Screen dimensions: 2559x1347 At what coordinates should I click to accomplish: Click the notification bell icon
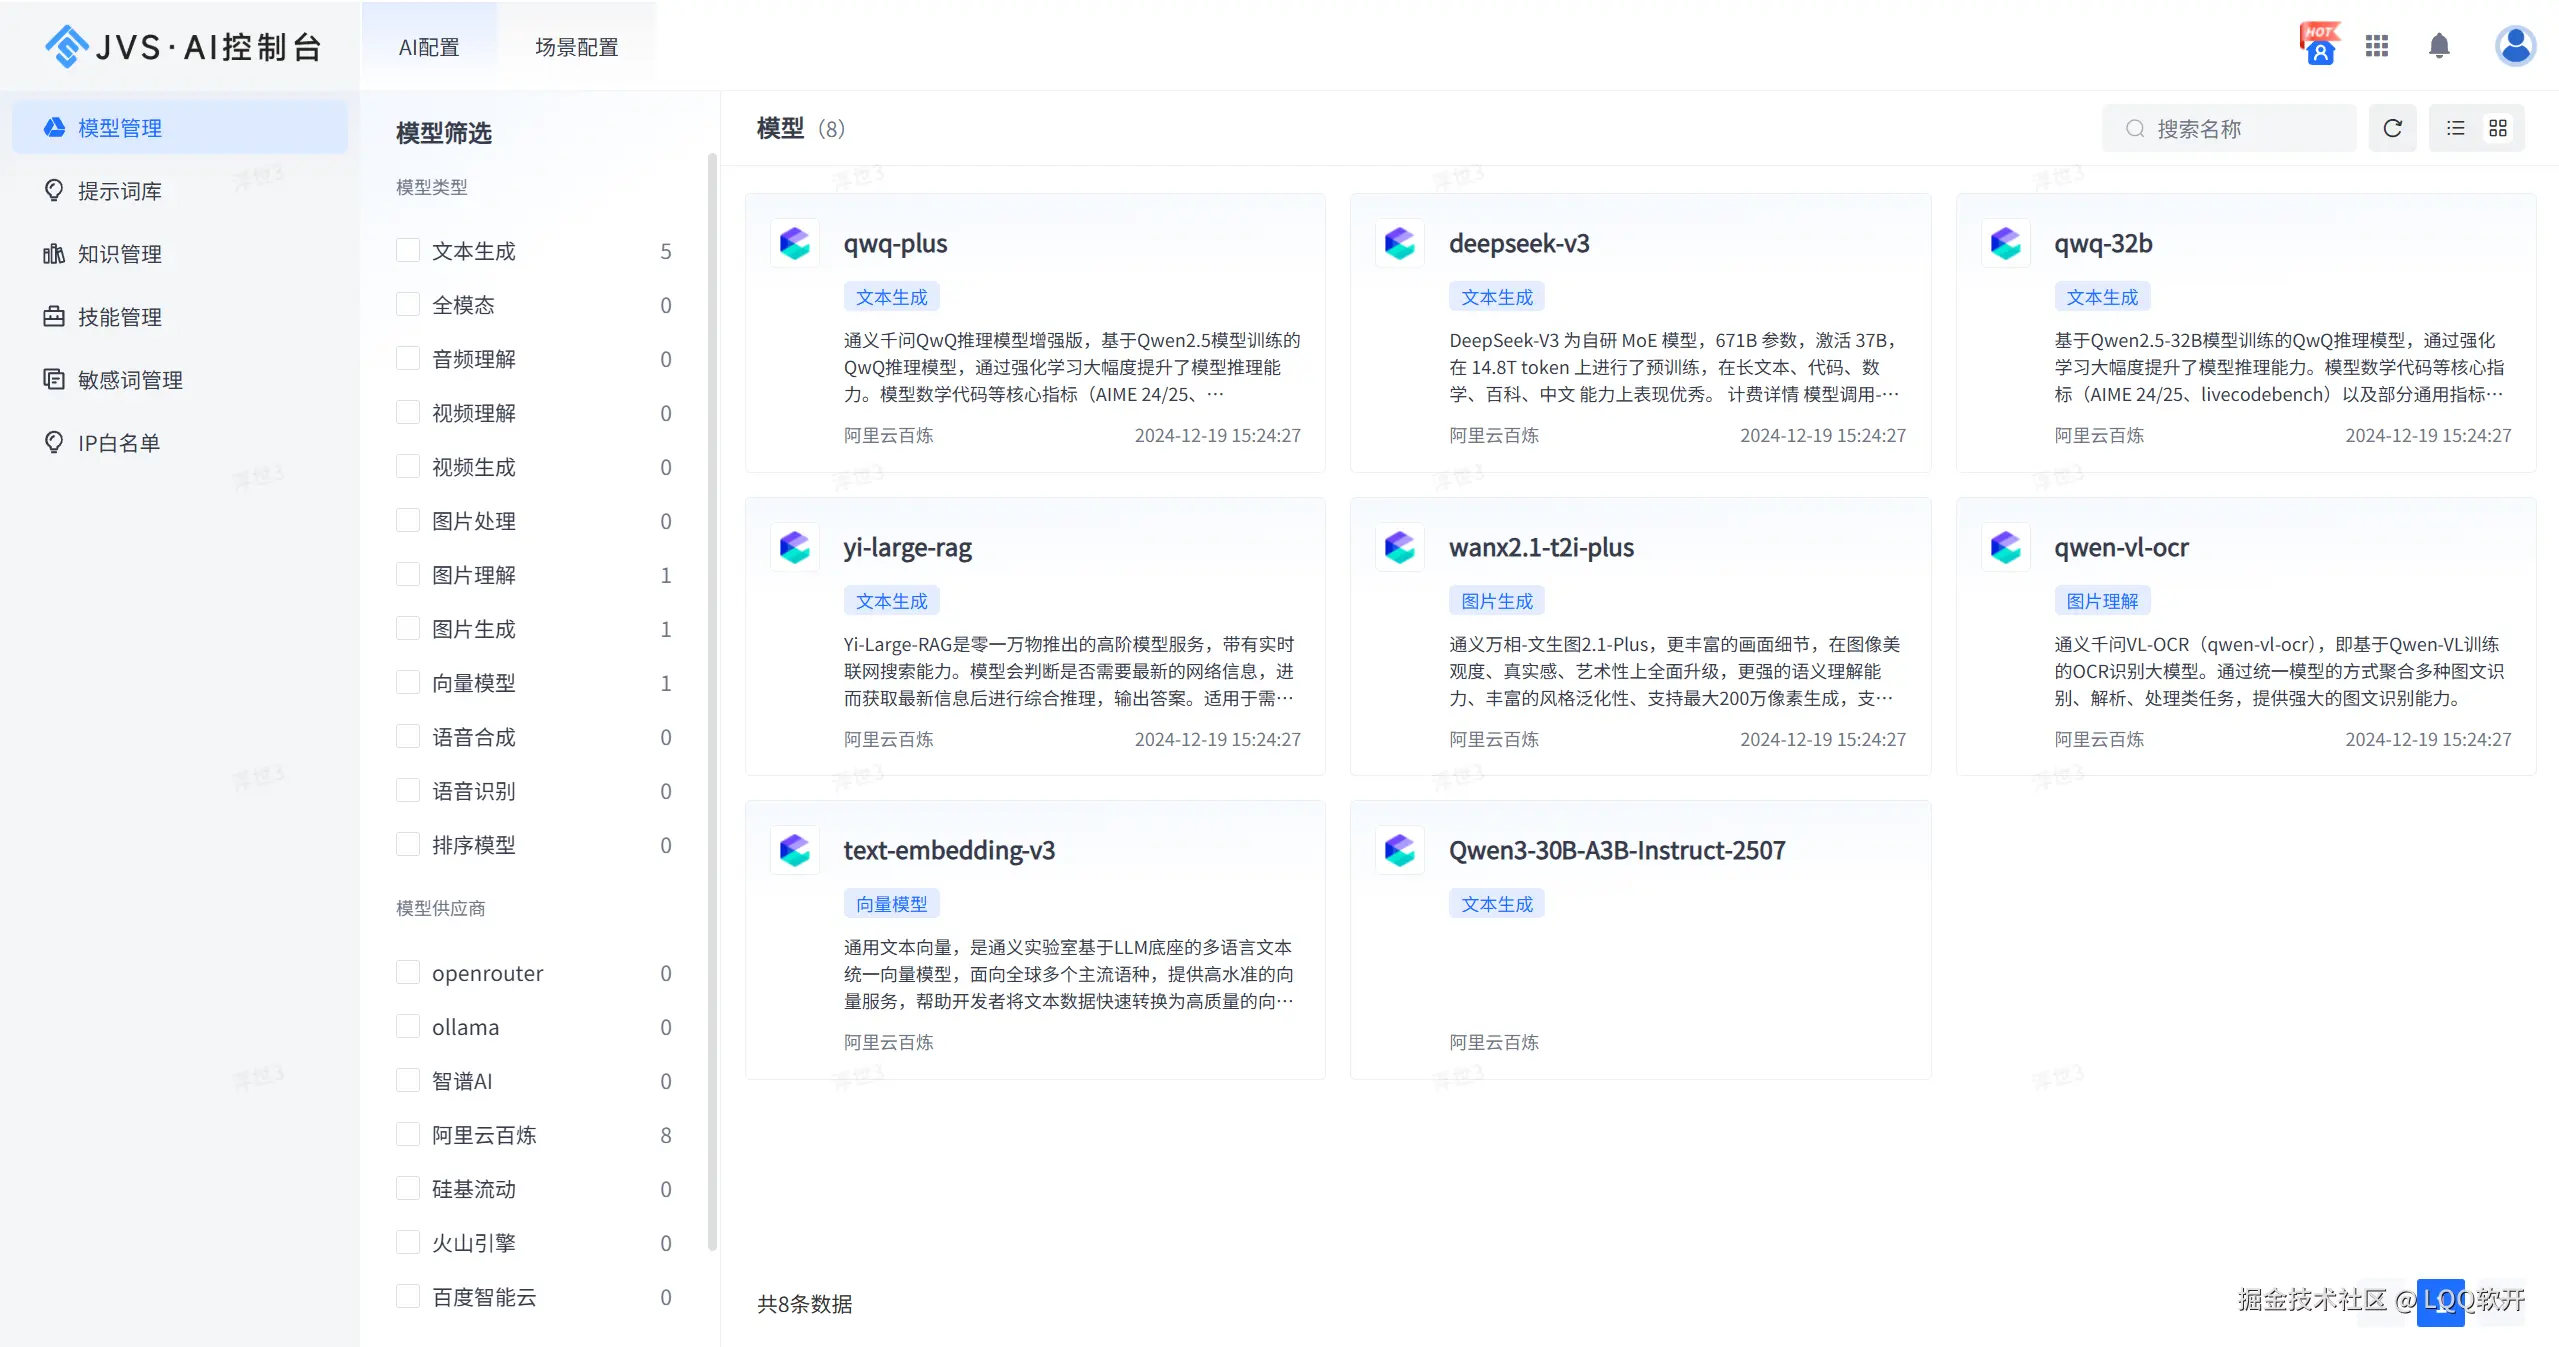tap(2438, 46)
